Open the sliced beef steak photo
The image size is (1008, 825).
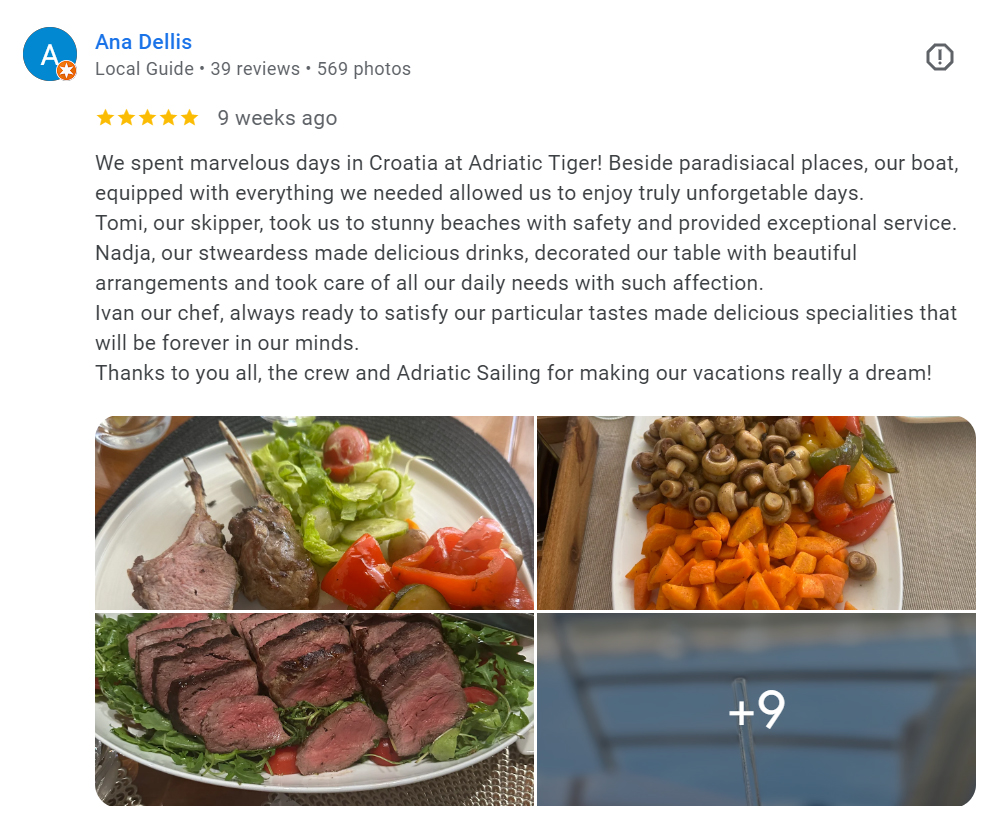click(314, 709)
